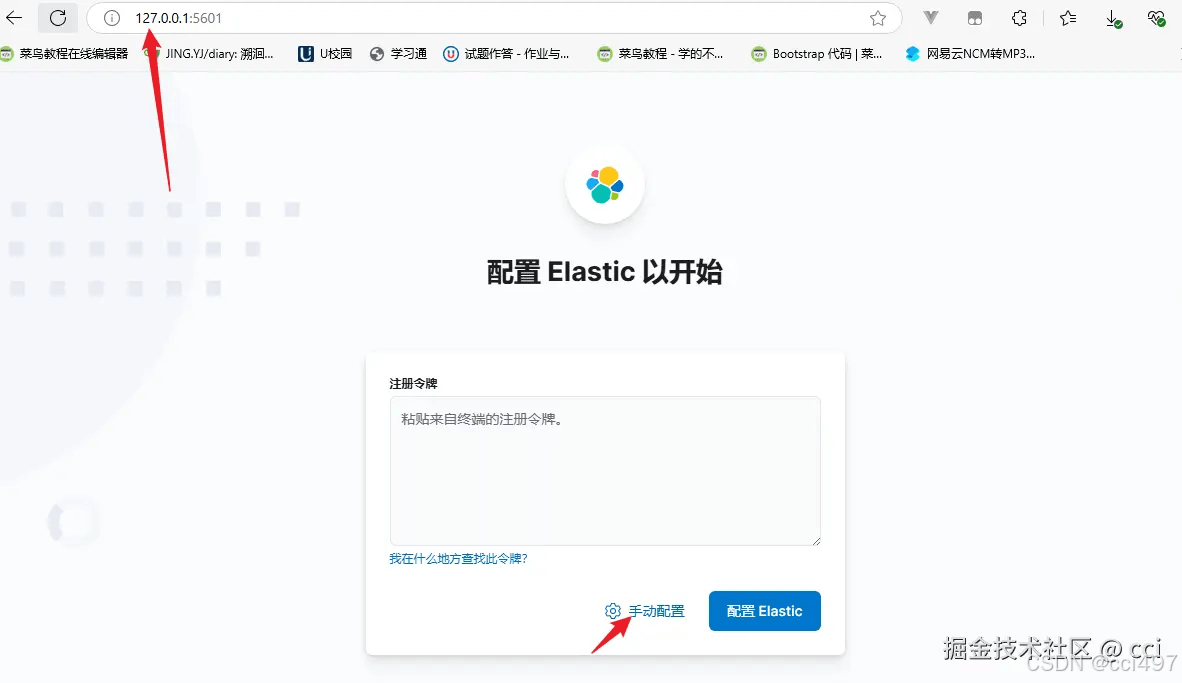Click the heartbeat performance icon in toolbar
Image resolution: width=1182 pixels, height=683 pixels.
click(1156, 18)
